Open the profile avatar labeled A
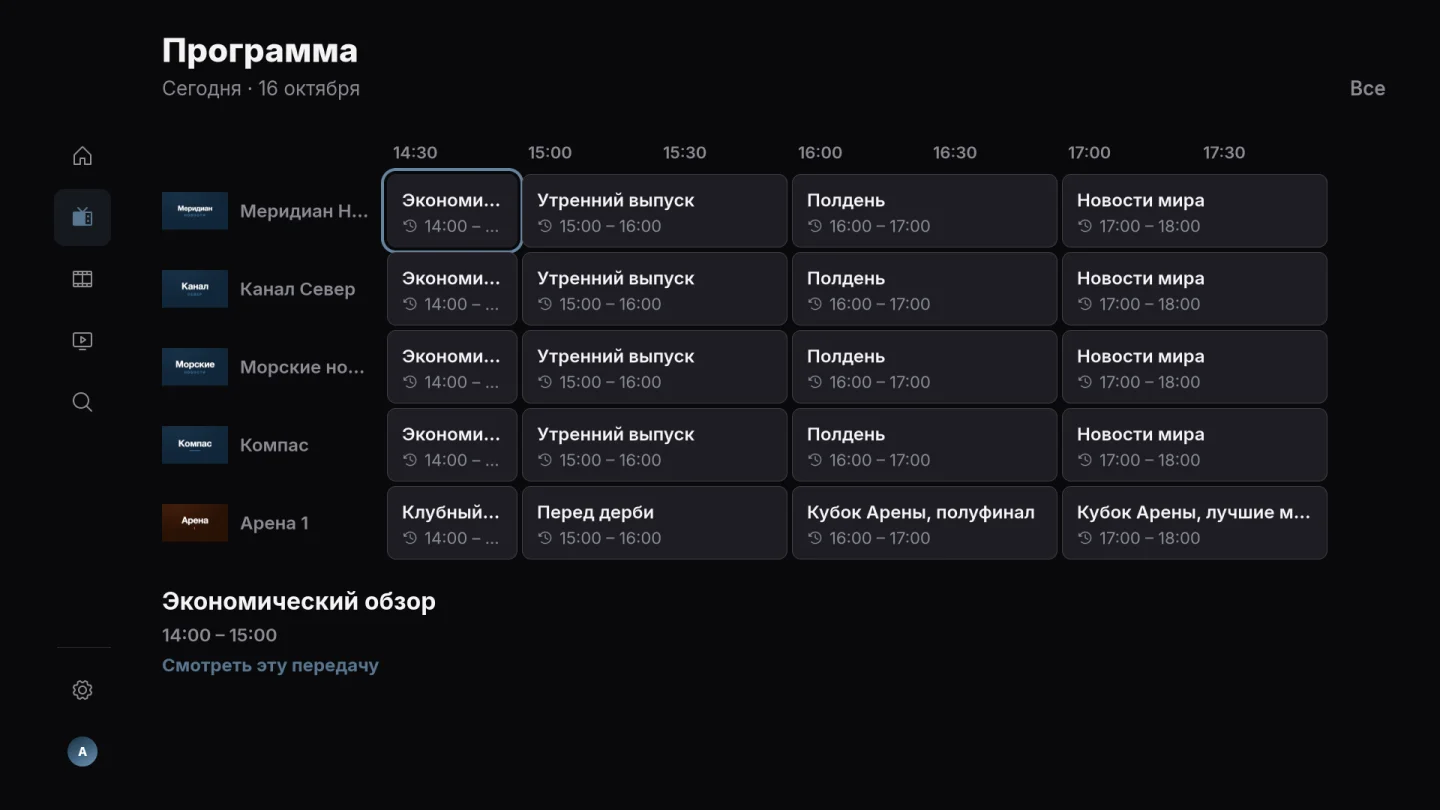Viewport: 1440px width, 810px height. [x=82, y=752]
